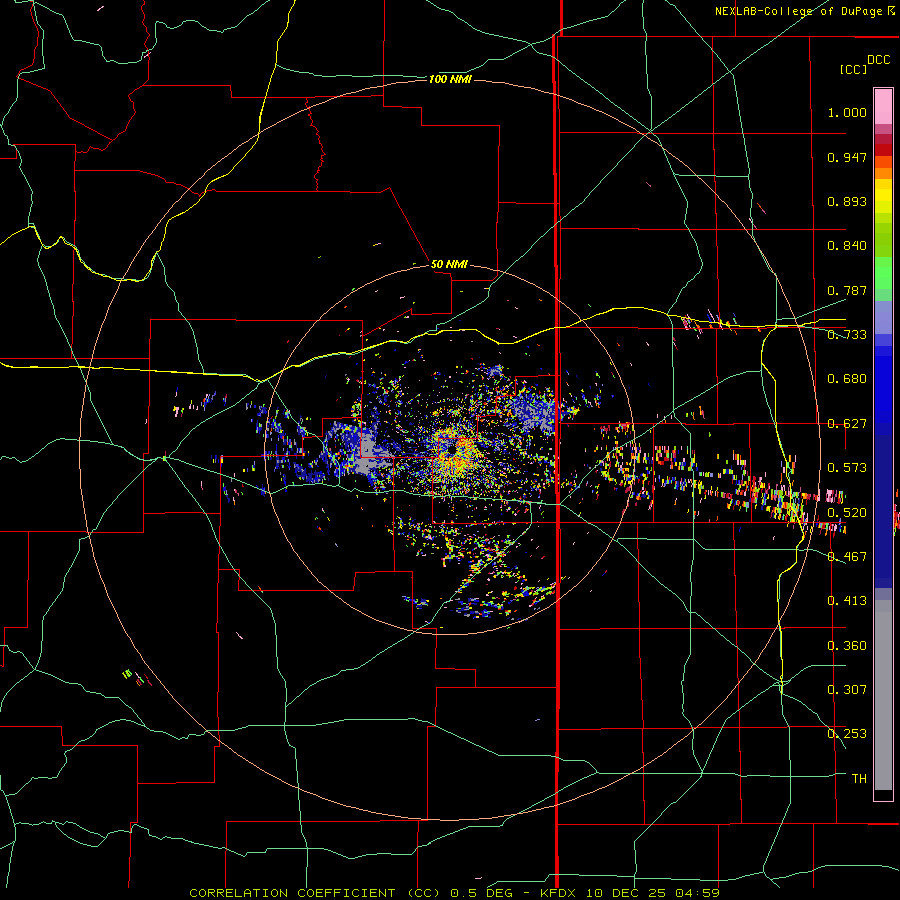Click the TH threshold label on the legend
This screenshot has height=900, width=900.
[859, 778]
